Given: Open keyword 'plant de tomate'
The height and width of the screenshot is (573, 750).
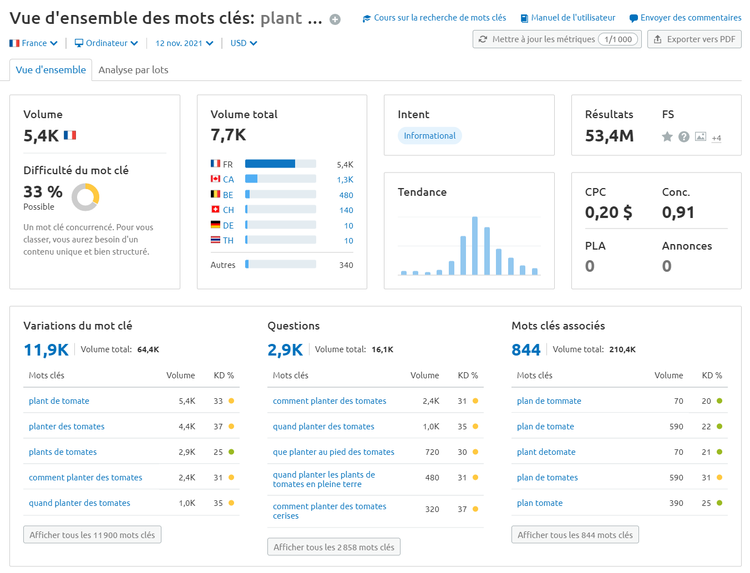Looking at the screenshot, I should click(59, 401).
